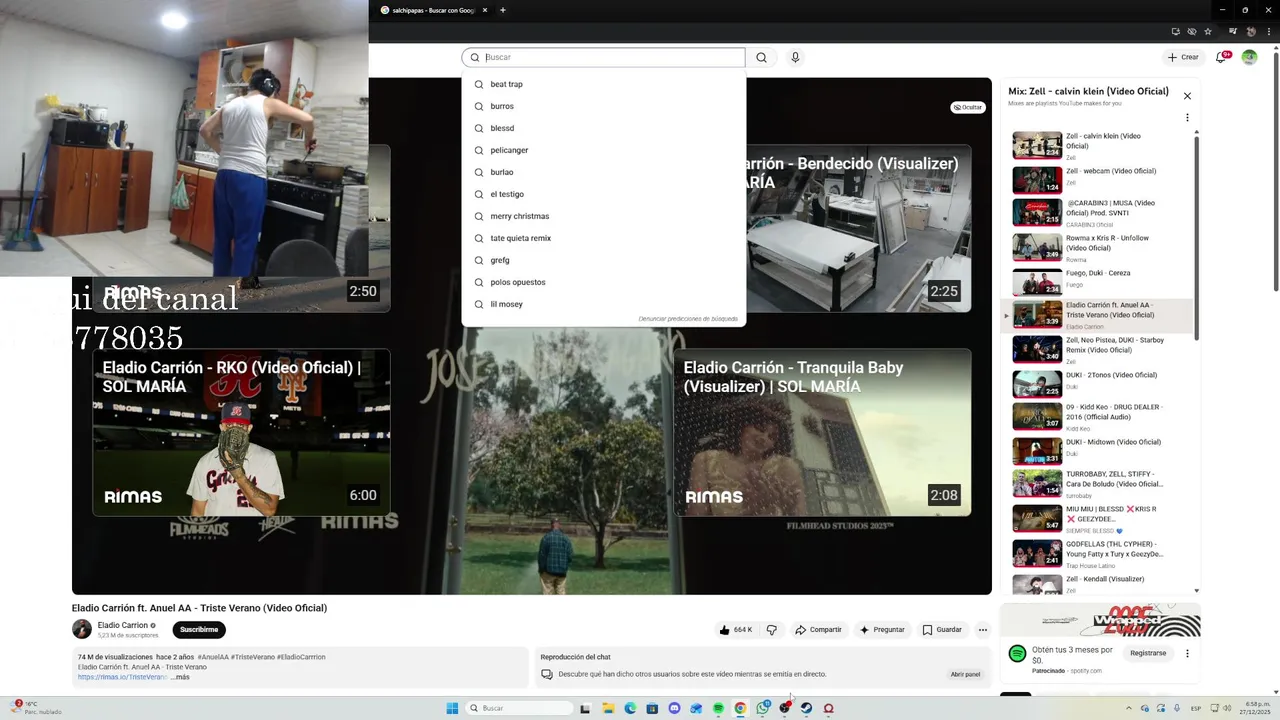Play 'DUKI - 2Tonos (Video Oficial)' from mix

(x=1098, y=384)
